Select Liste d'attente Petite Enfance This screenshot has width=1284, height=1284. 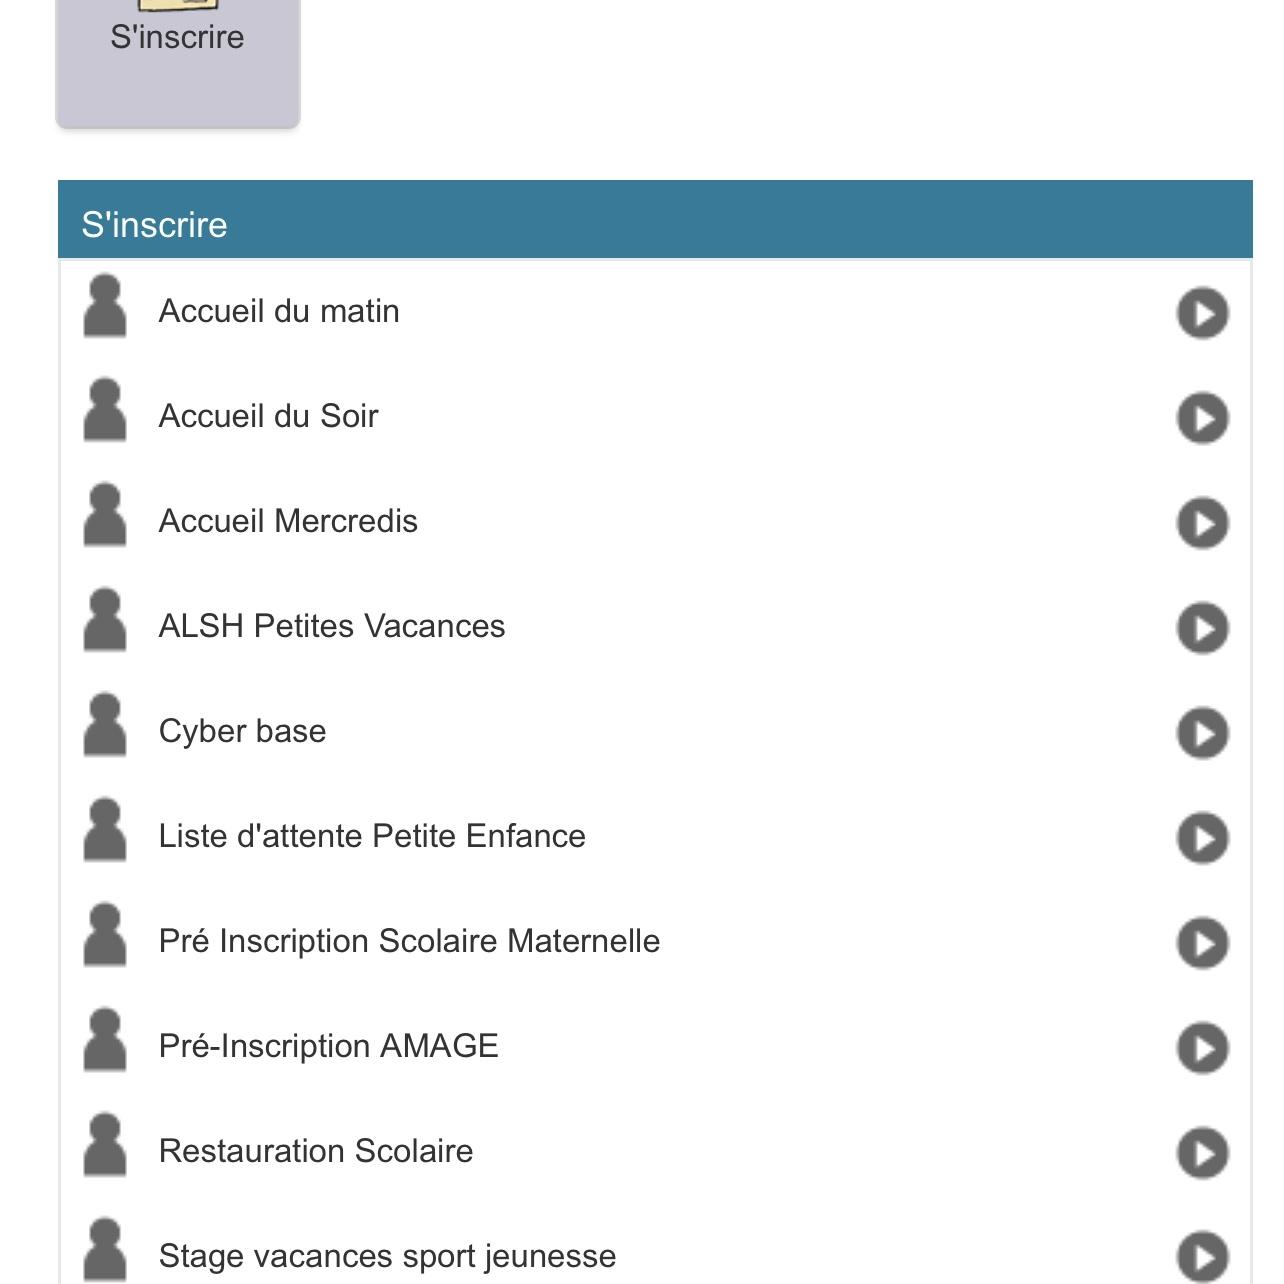(x=655, y=837)
